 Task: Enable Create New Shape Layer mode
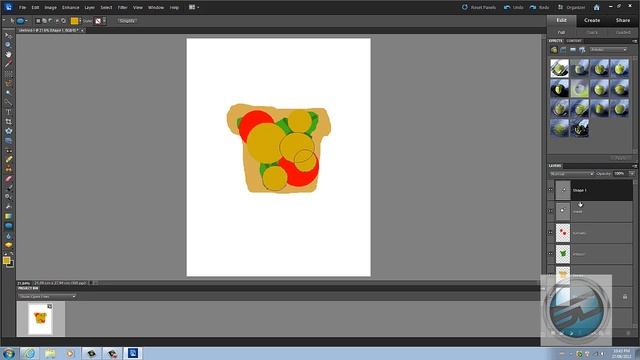point(38,20)
